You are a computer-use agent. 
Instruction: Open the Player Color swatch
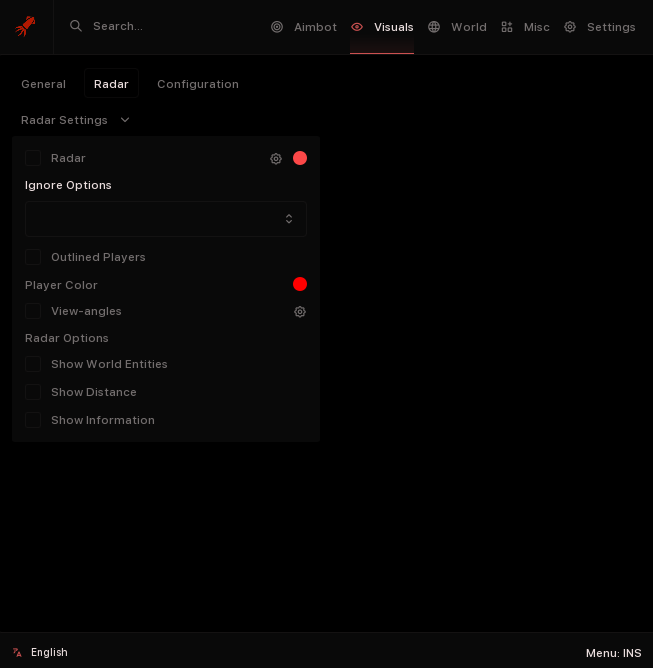(x=300, y=284)
